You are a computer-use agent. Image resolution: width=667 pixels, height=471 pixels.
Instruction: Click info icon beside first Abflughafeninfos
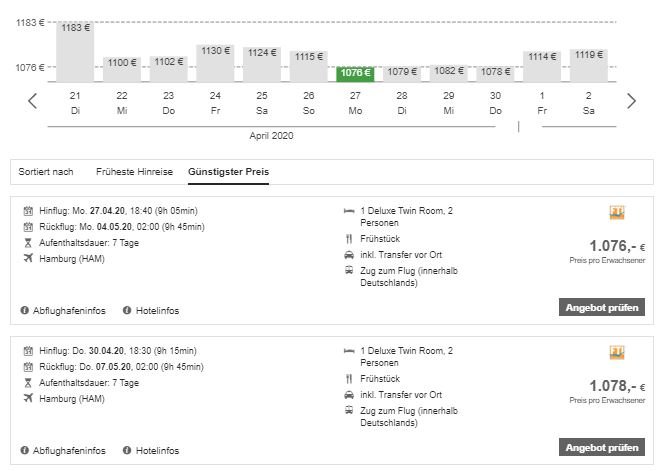coord(25,310)
